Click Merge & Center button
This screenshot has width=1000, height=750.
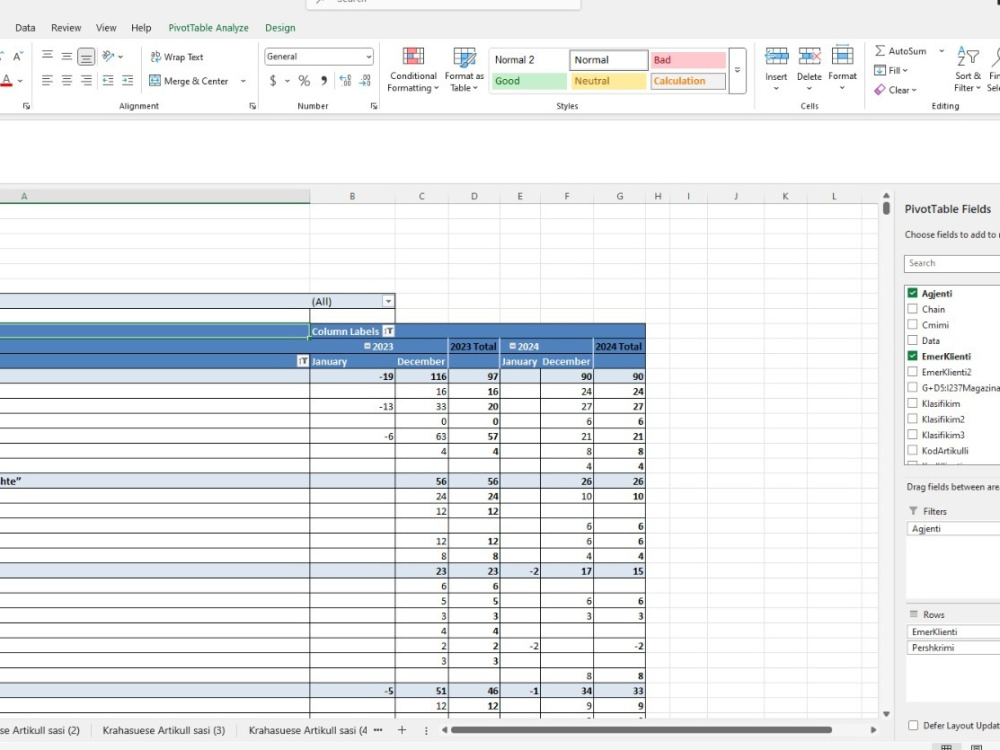189,81
